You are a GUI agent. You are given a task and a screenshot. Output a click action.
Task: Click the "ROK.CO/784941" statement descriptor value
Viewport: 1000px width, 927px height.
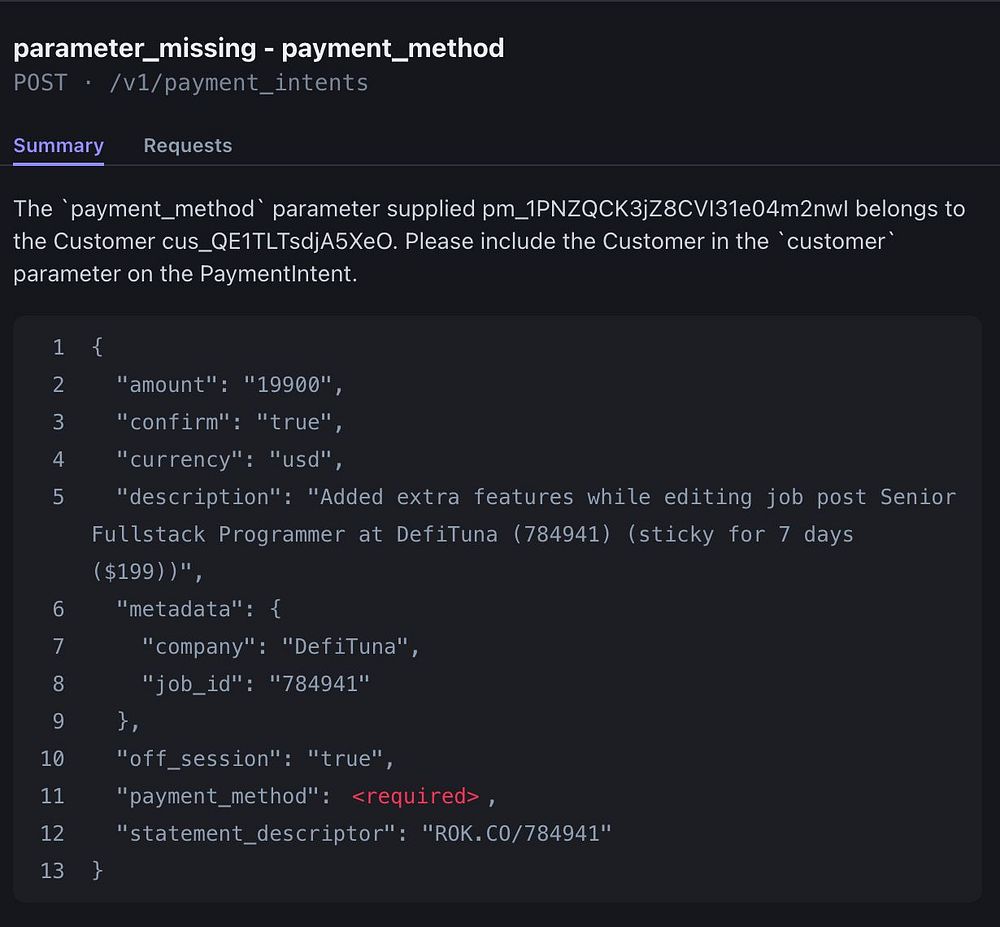coord(516,834)
